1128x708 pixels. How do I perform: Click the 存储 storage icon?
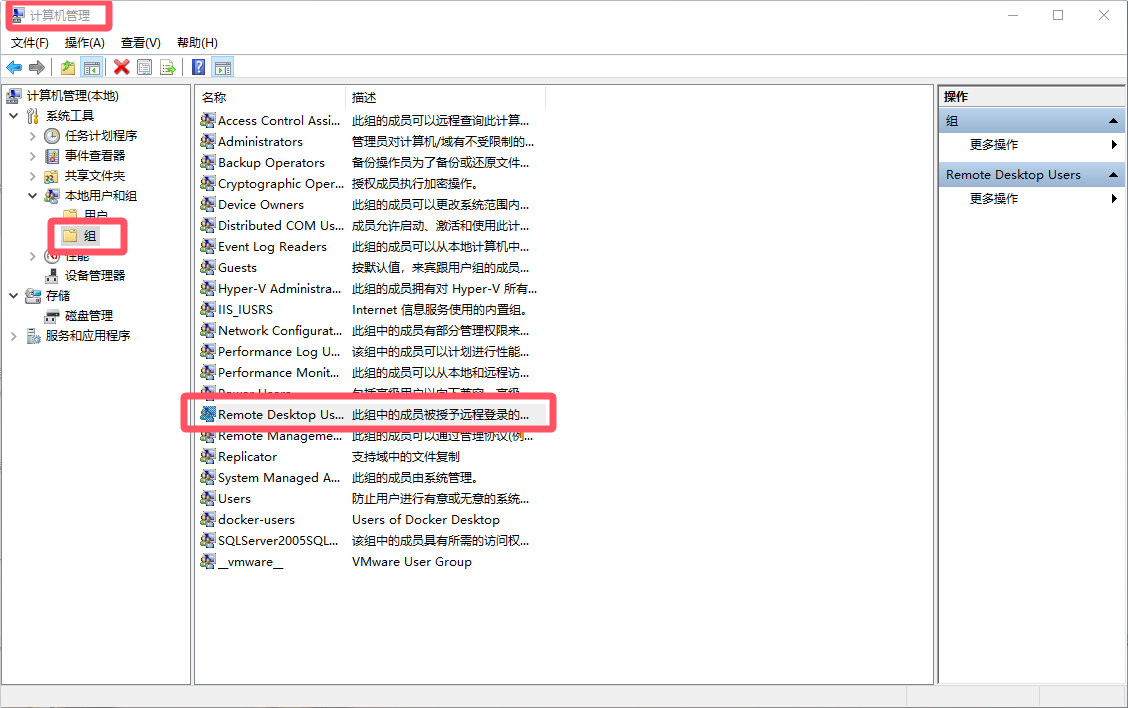point(33,296)
